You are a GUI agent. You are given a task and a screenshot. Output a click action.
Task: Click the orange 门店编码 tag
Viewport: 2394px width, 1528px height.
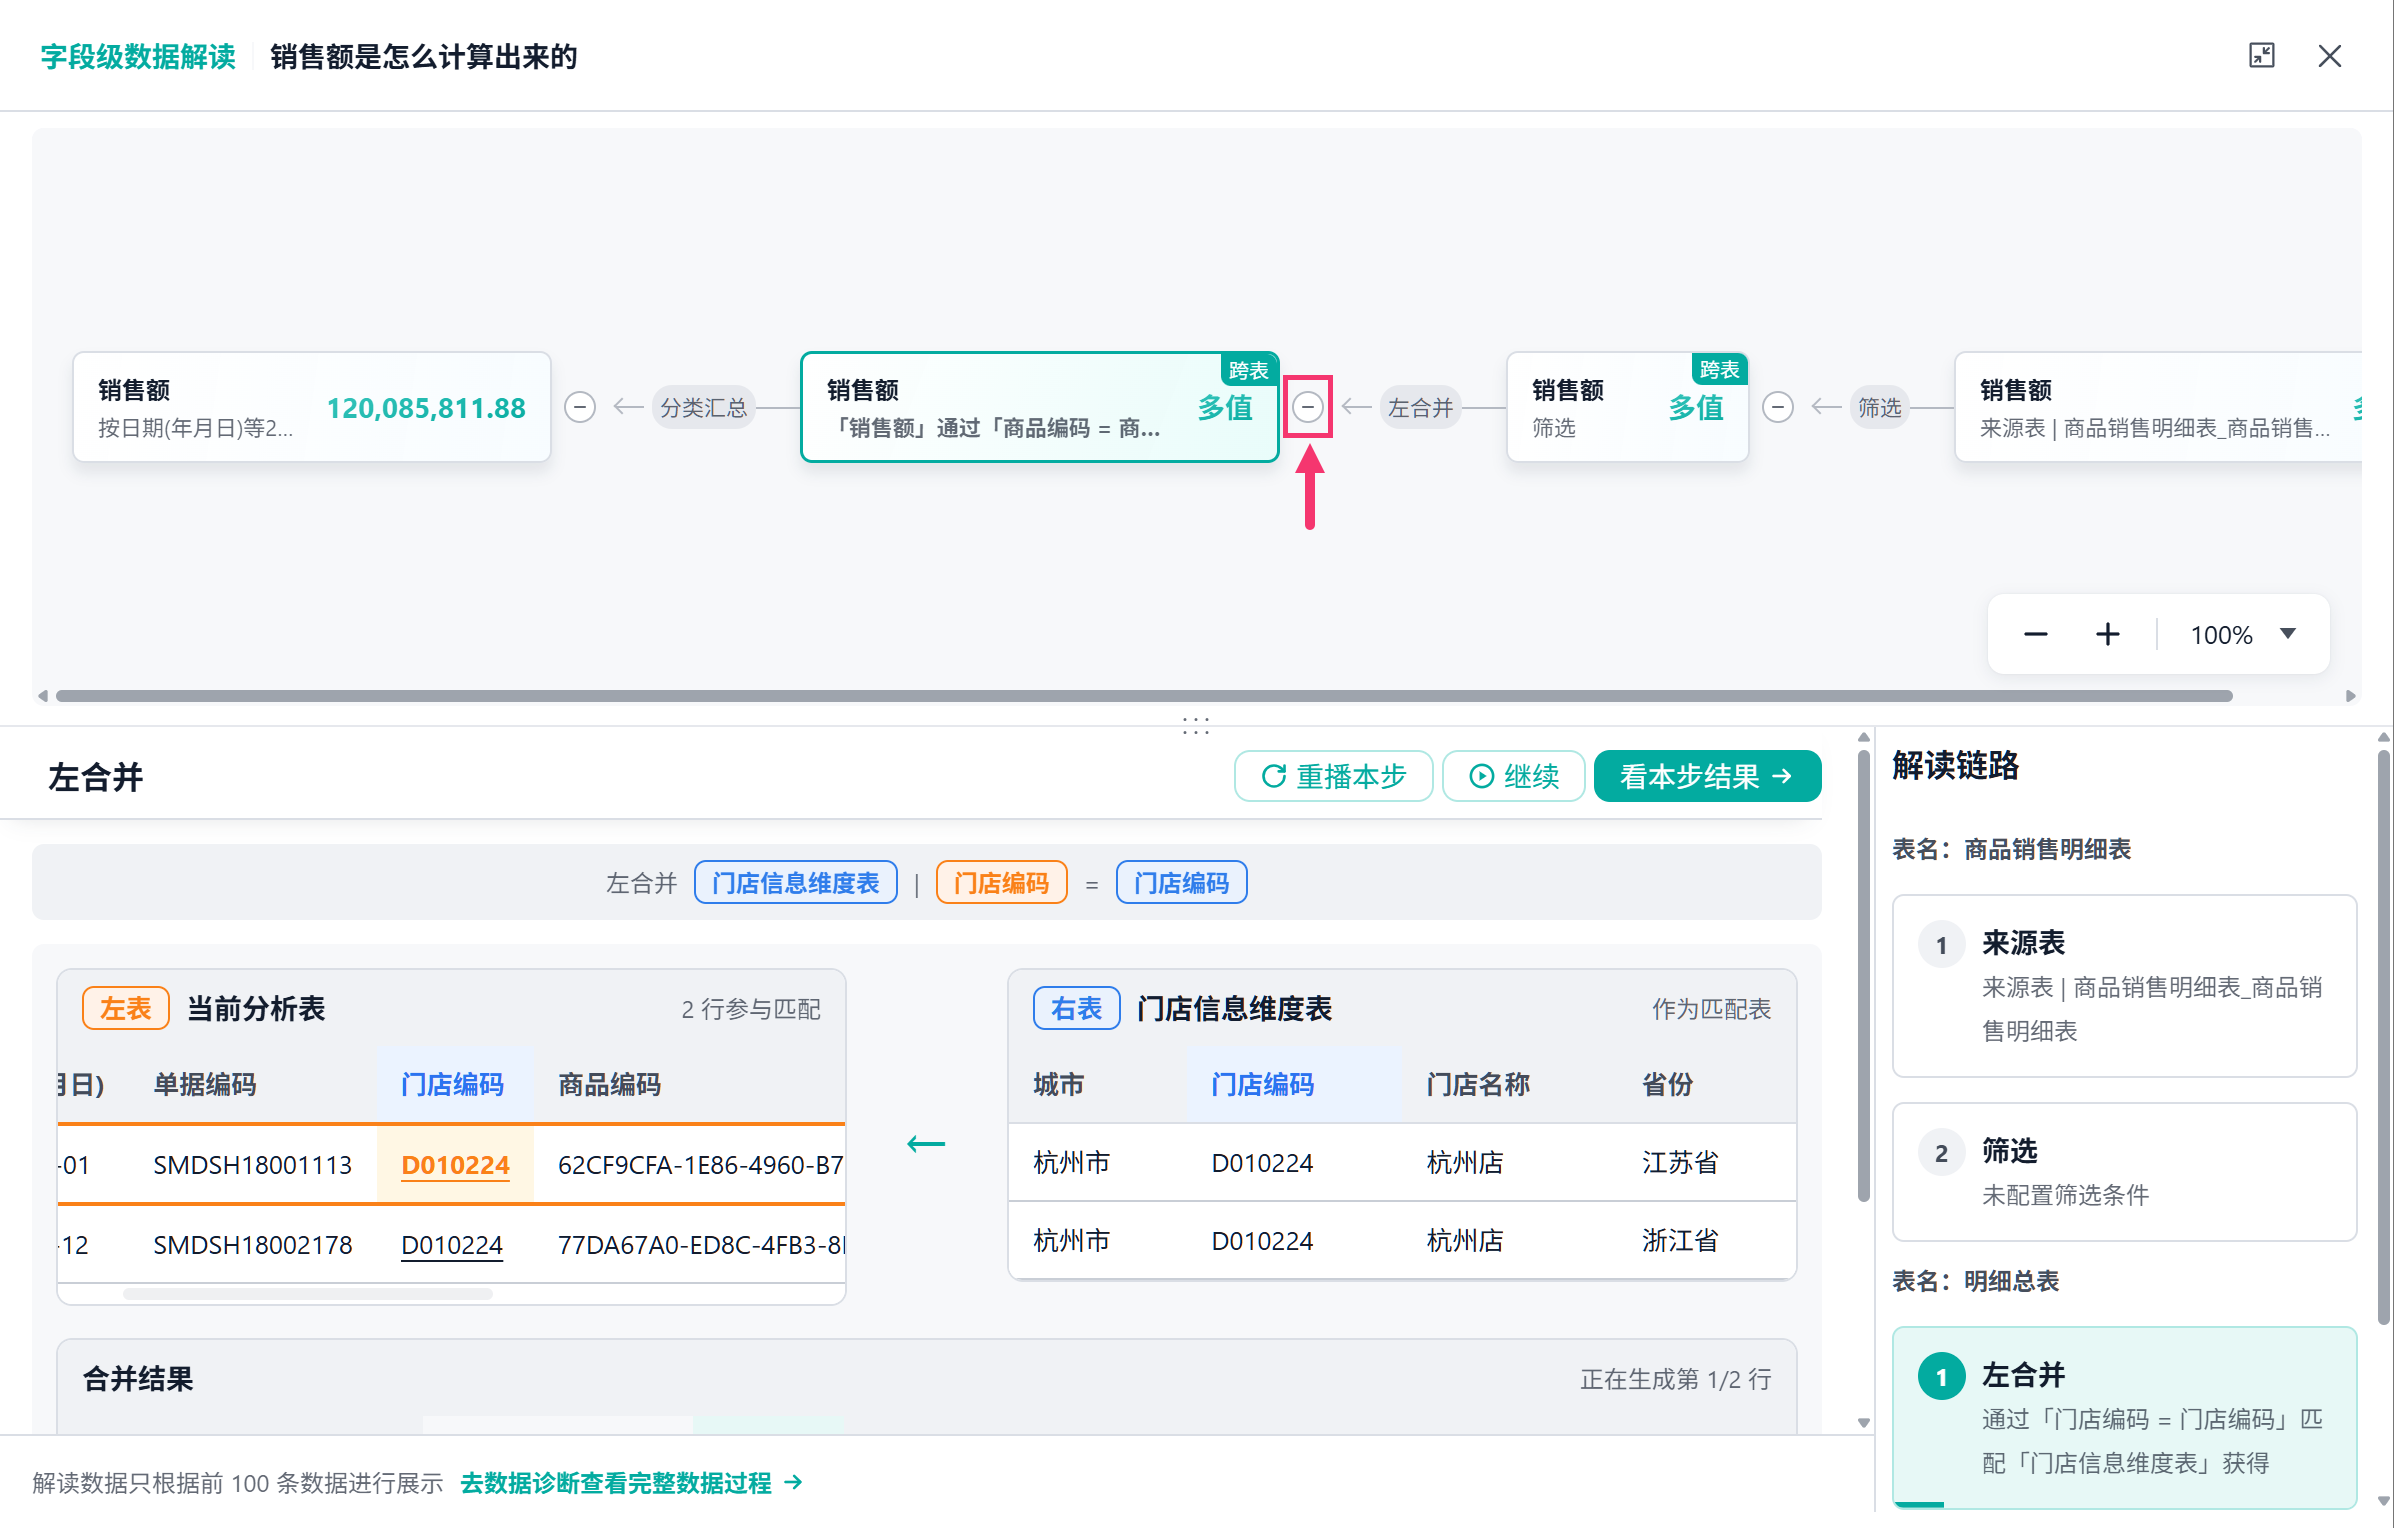click(x=1001, y=883)
